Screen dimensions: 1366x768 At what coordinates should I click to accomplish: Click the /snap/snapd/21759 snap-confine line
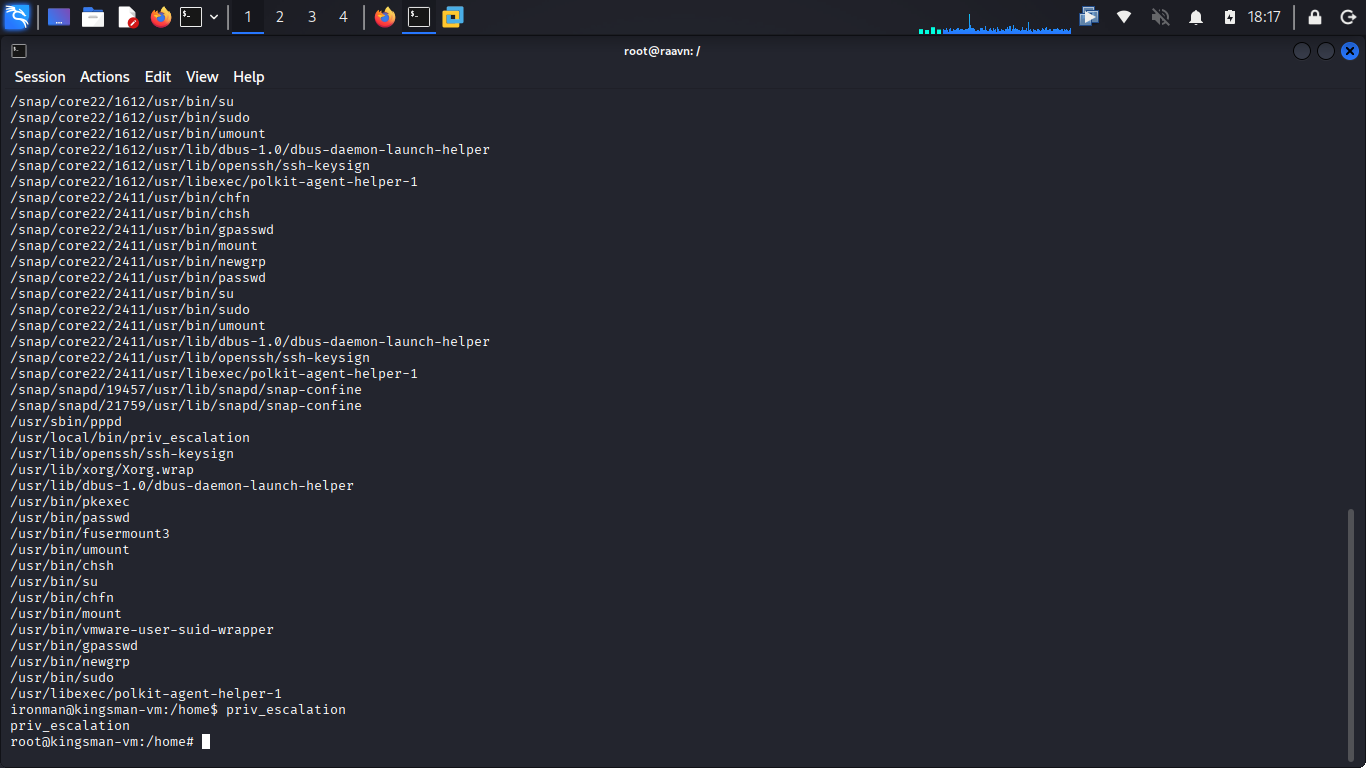tap(186, 406)
